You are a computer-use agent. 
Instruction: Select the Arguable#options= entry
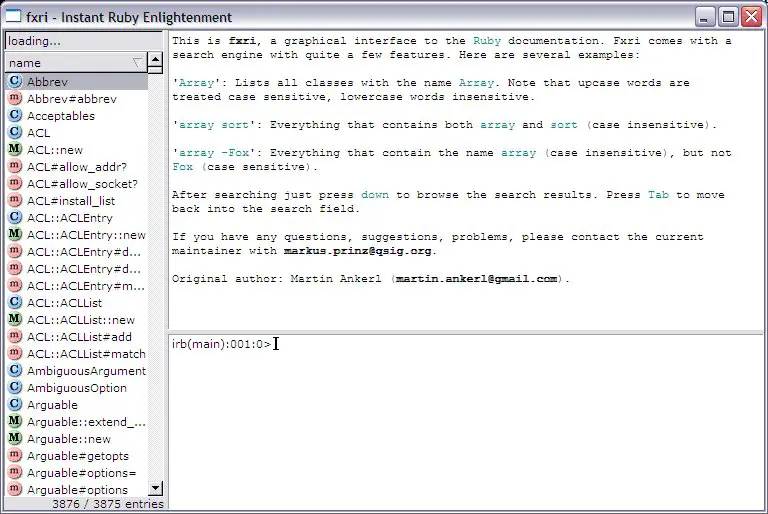(81, 473)
